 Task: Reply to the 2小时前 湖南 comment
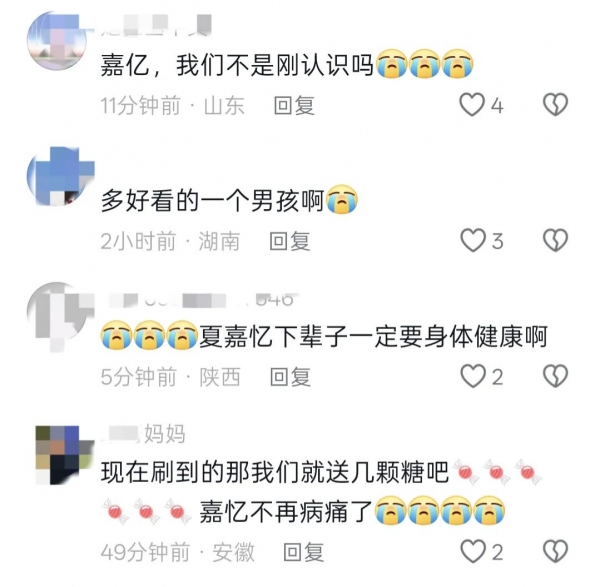[x=290, y=241]
